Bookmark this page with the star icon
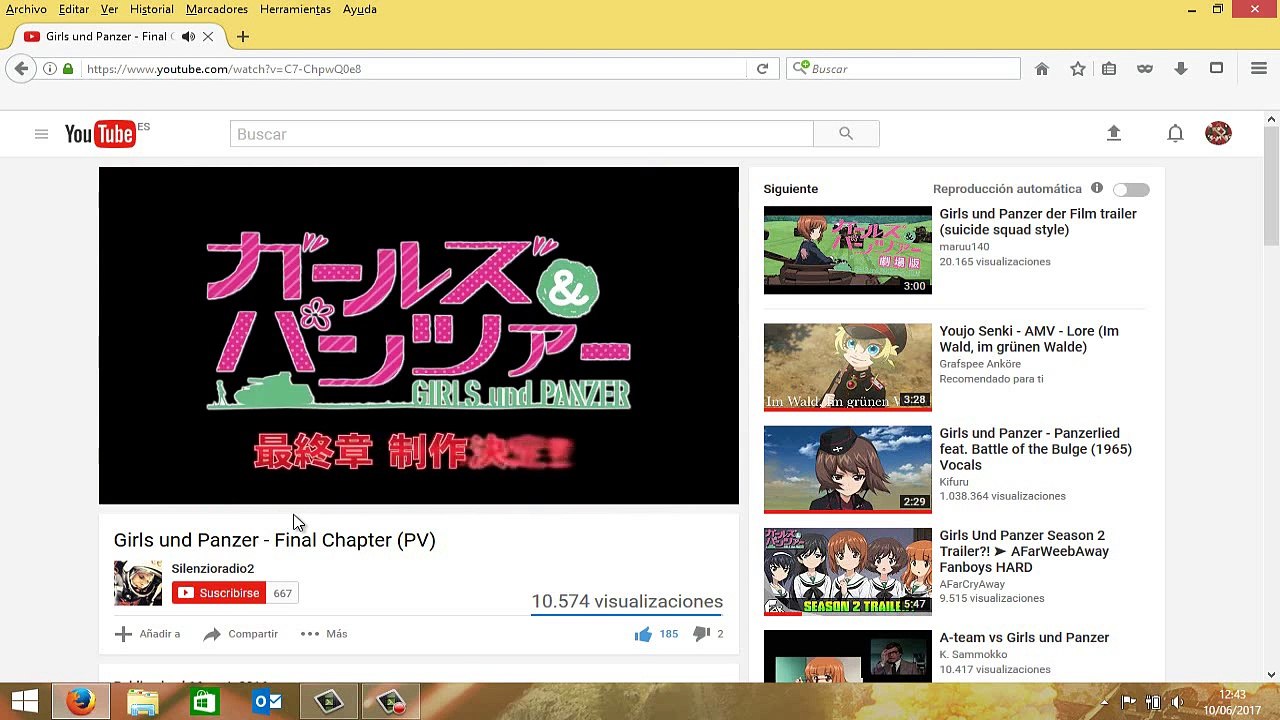The image size is (1280, 720). tap(1078, 69)
